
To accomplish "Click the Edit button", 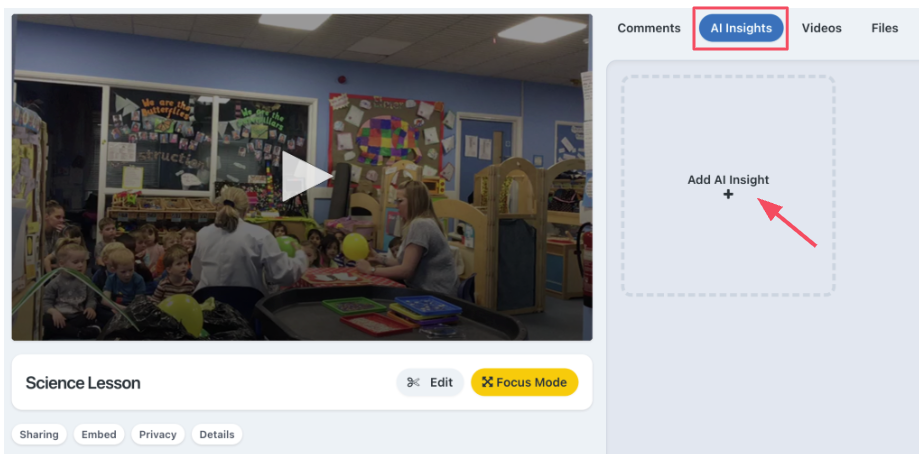I will (x=430, y=383).
